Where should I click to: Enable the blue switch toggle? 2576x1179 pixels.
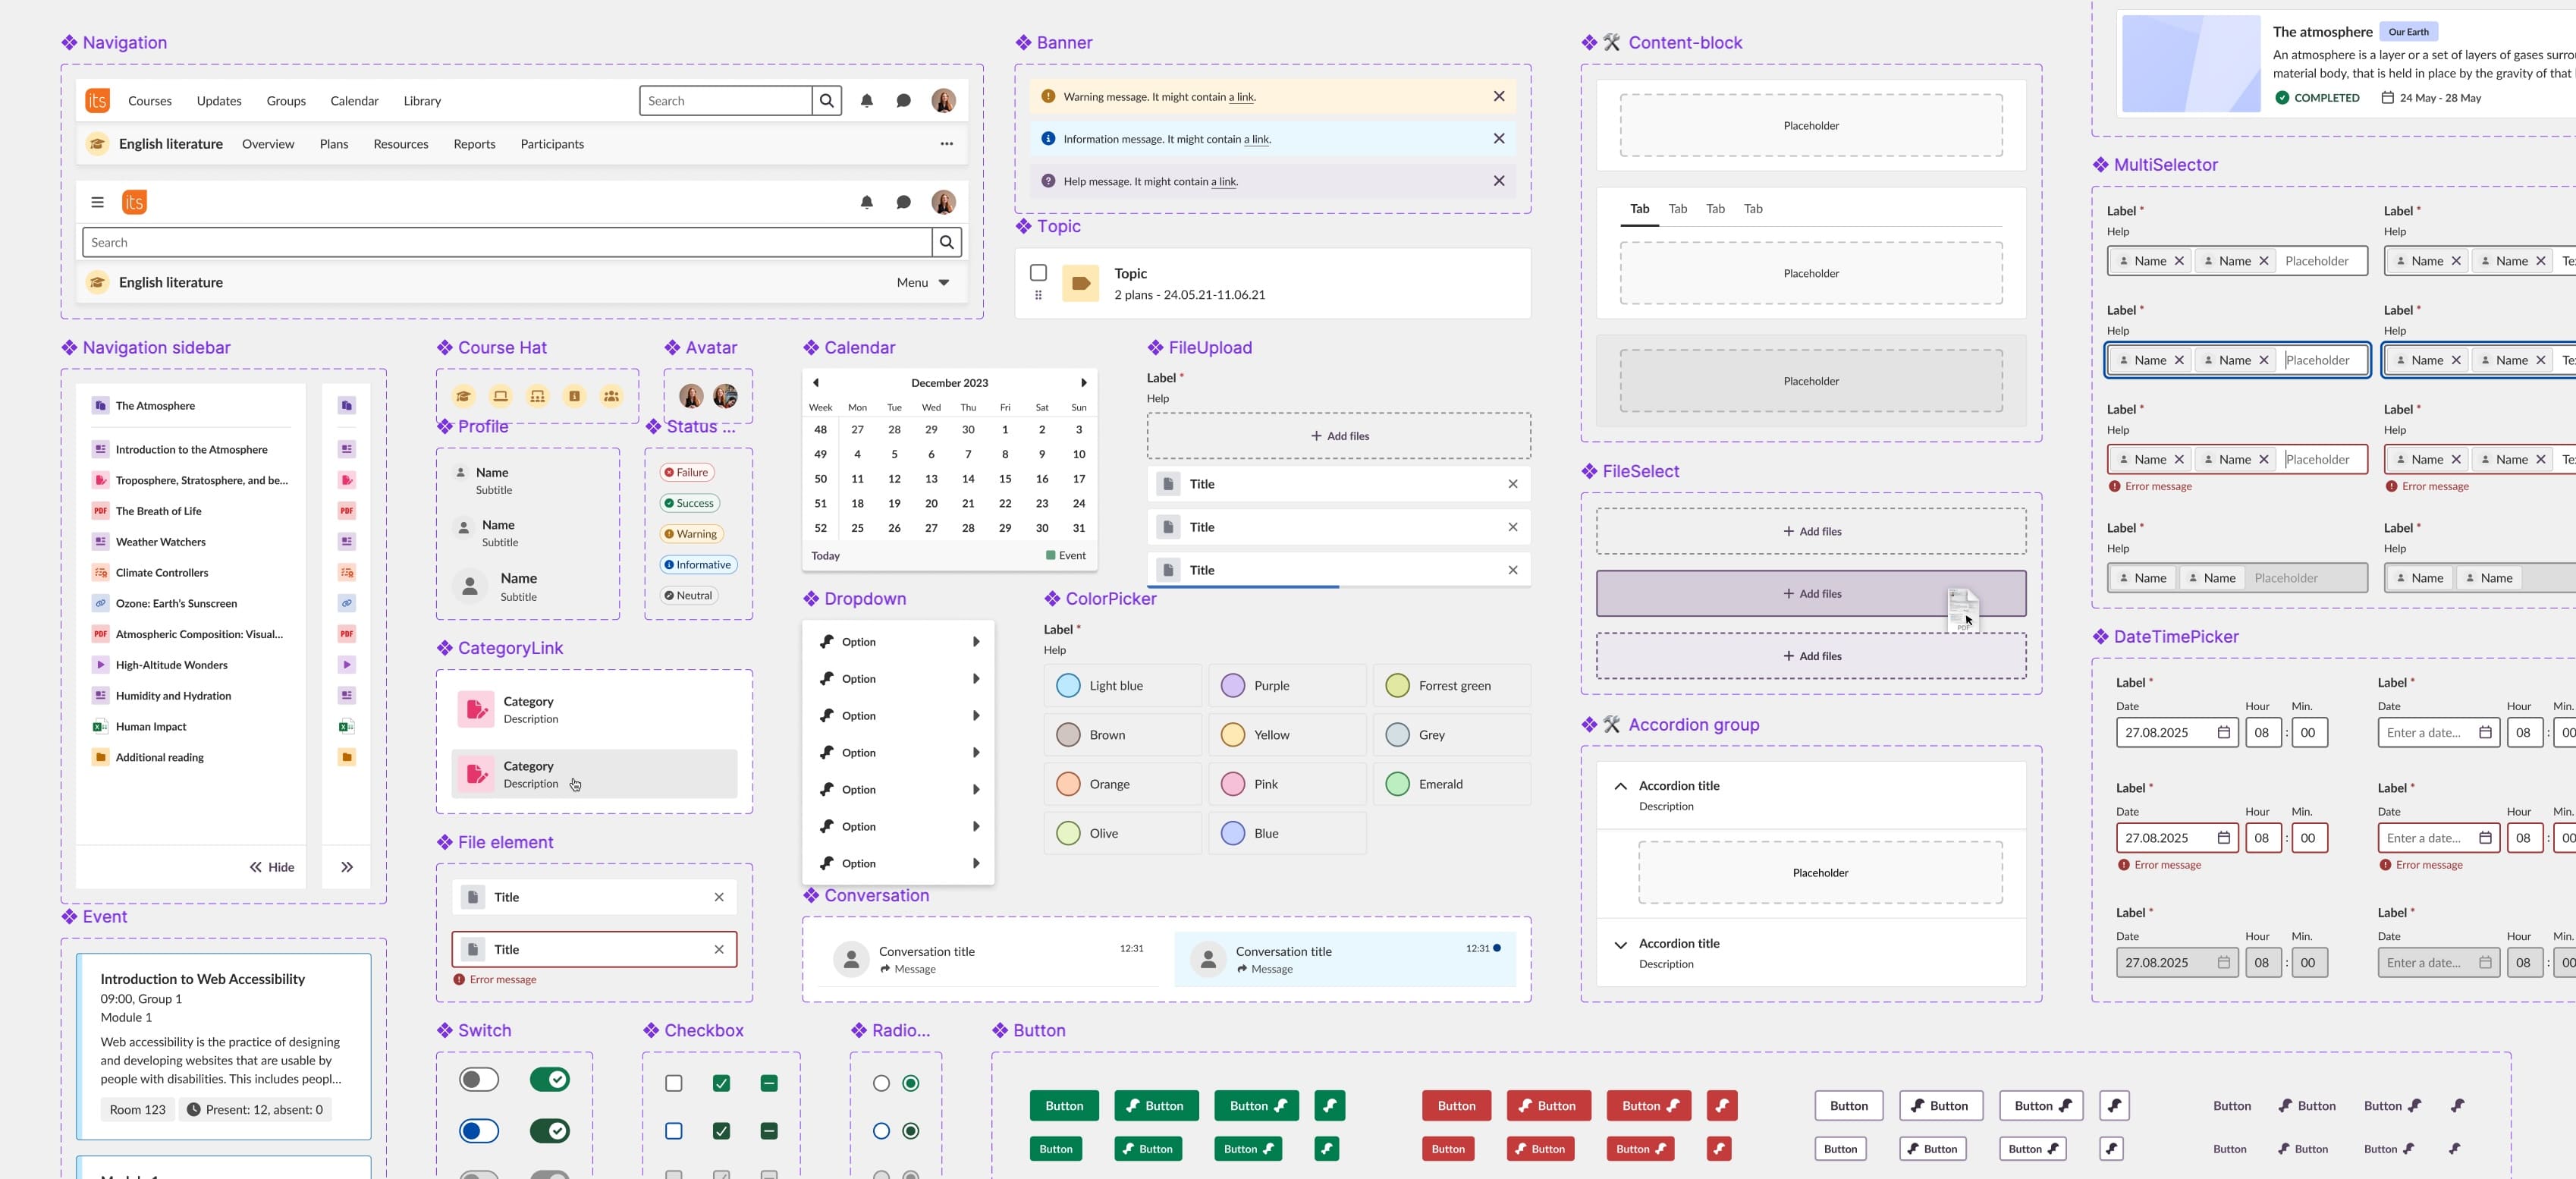[x=478, y=1131]
